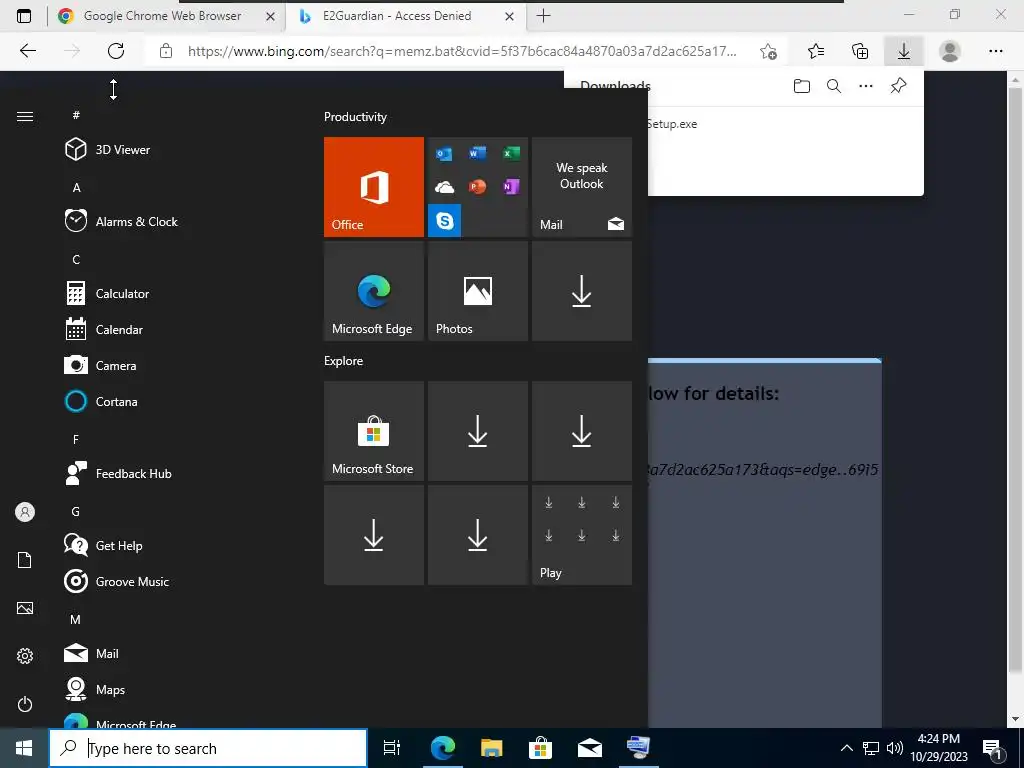Image resolution: width=1024 pixels, height=768 pixels.
Task: Open the Photos tile
Action: click(477, 291)
